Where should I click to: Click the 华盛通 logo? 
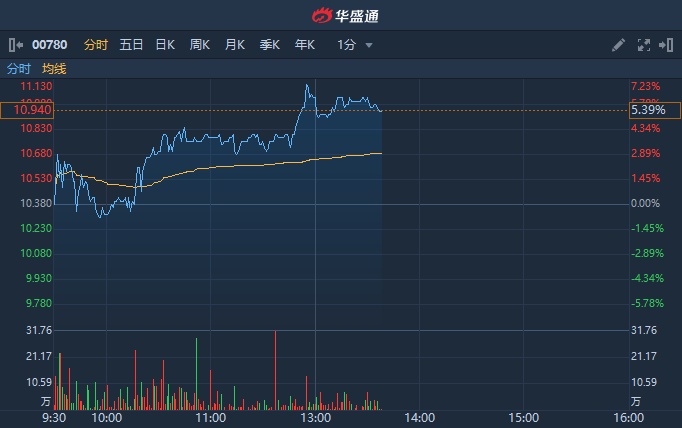click(341, 15)
